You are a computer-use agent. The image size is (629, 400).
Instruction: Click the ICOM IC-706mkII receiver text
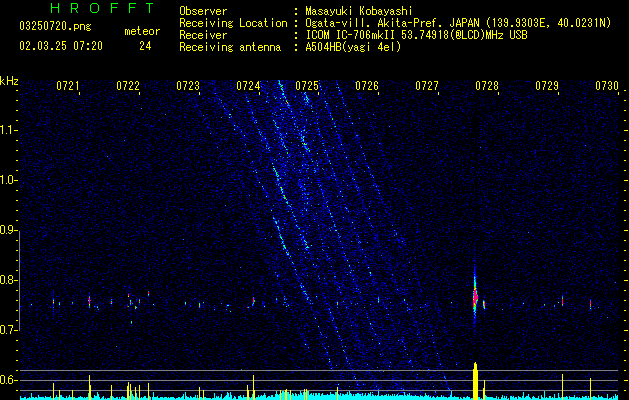(416, 35)
